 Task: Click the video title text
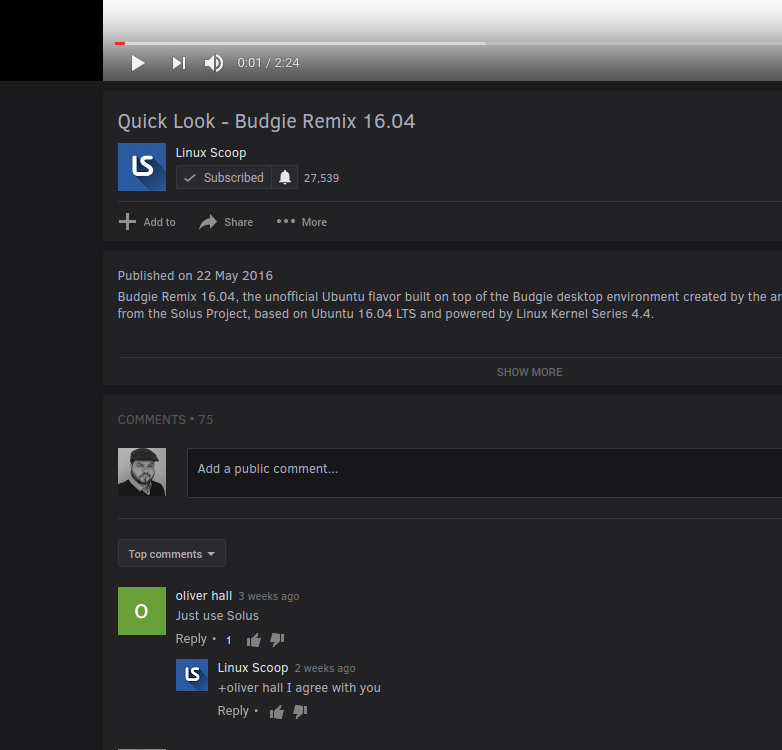pyautogui.click(x=266, y=121)
